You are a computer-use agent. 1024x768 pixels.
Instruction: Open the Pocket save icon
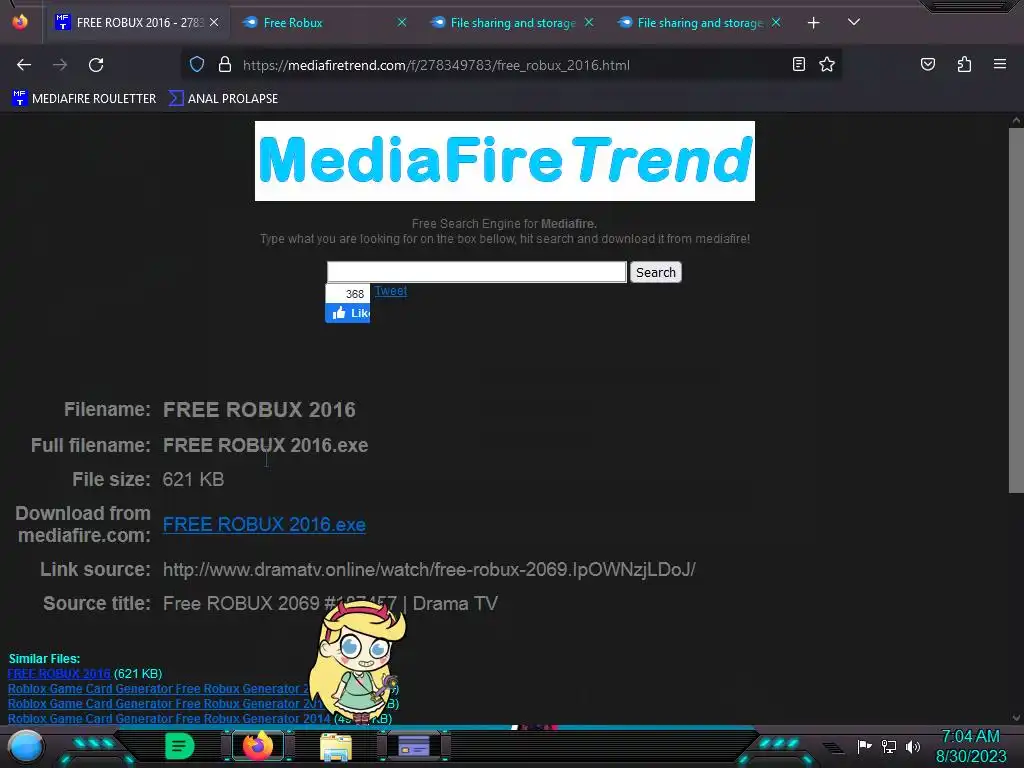click(x=927, y=65)
